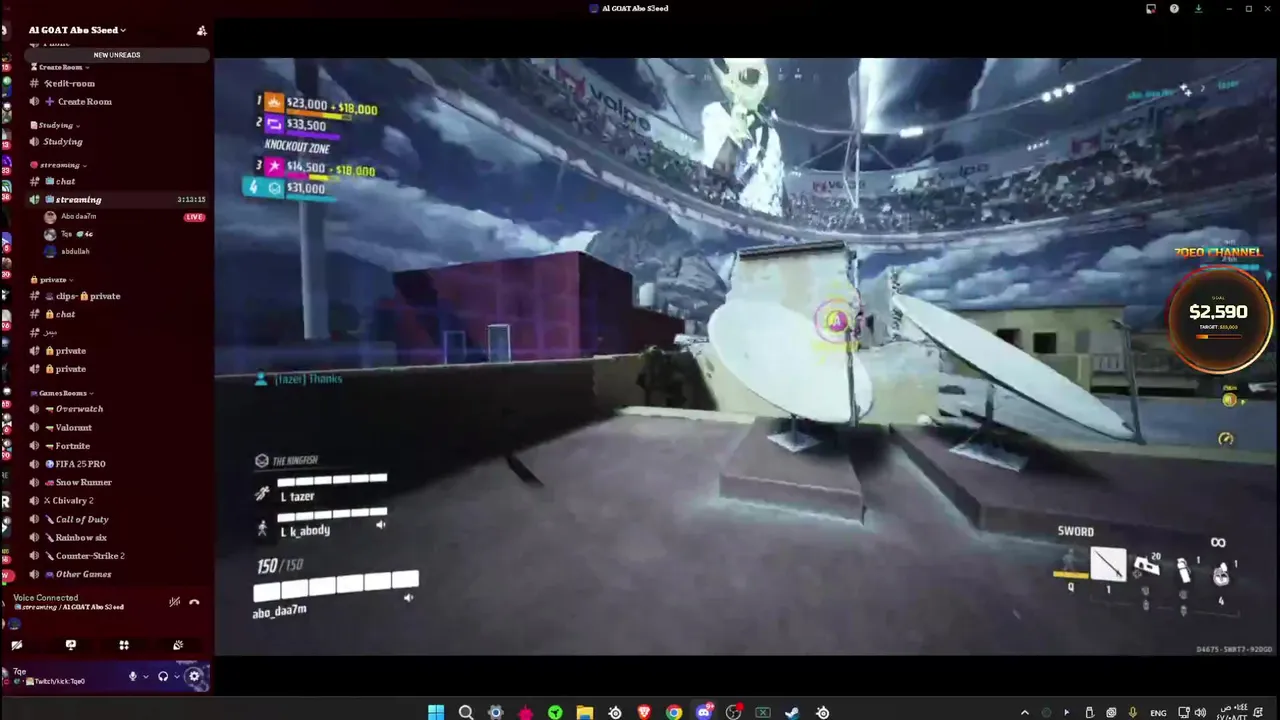Image resolution: width=1280 pixels, height=720 pixels.
Task: Open the green taskbar icon beside File Explorer
Action: pos(555,712)
